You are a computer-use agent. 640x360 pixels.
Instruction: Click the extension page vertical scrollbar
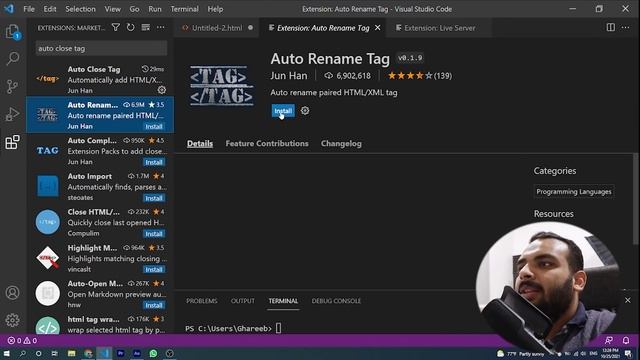point(636,199)
